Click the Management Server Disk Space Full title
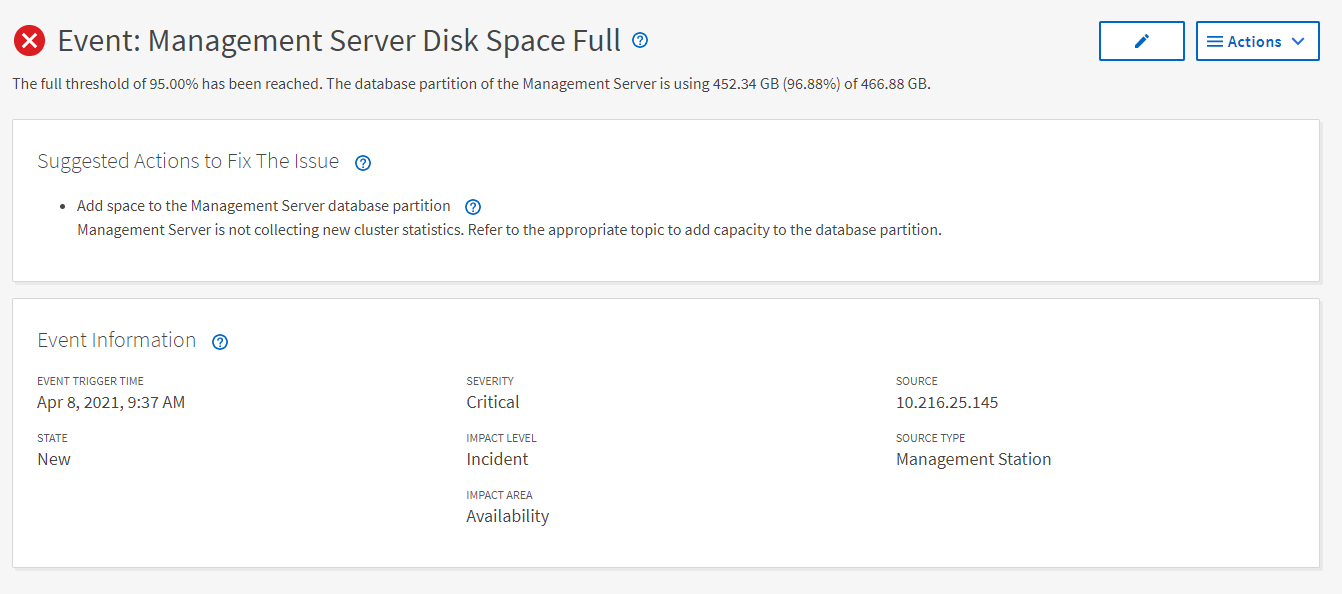The image size is (1342, 594). (339, 41)
